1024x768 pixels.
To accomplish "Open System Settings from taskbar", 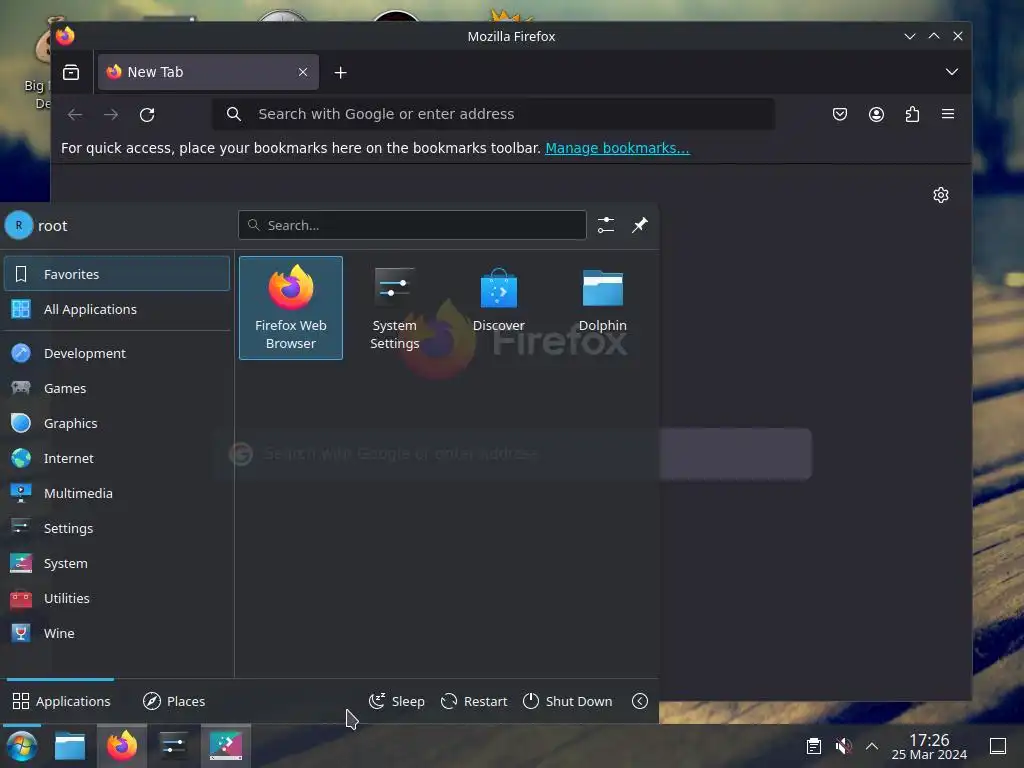I will pos(173,746).
